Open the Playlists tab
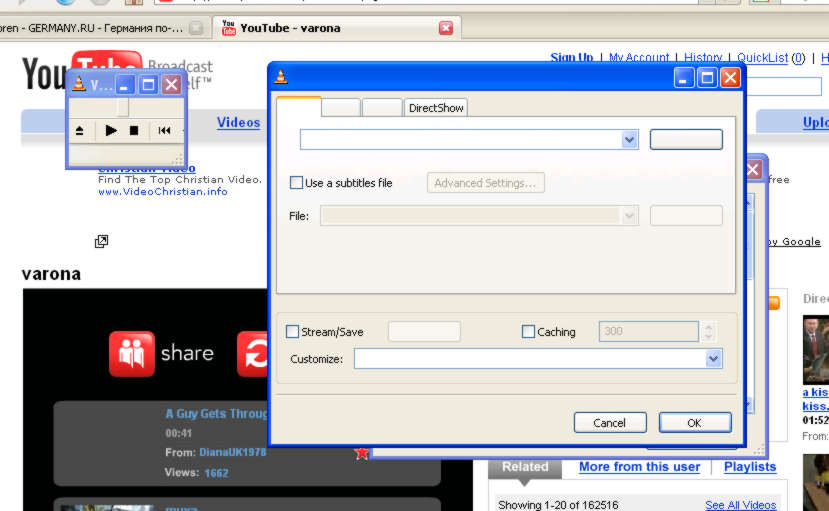Screen dimensions: 829x511 coord(750,467)
